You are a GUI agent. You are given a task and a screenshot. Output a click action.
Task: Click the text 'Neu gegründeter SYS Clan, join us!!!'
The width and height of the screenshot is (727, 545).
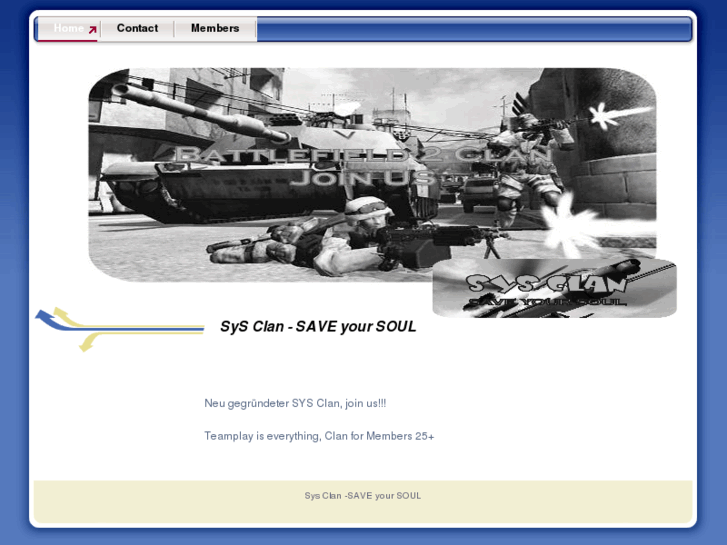pyautogui.click(x=295, y=404)
